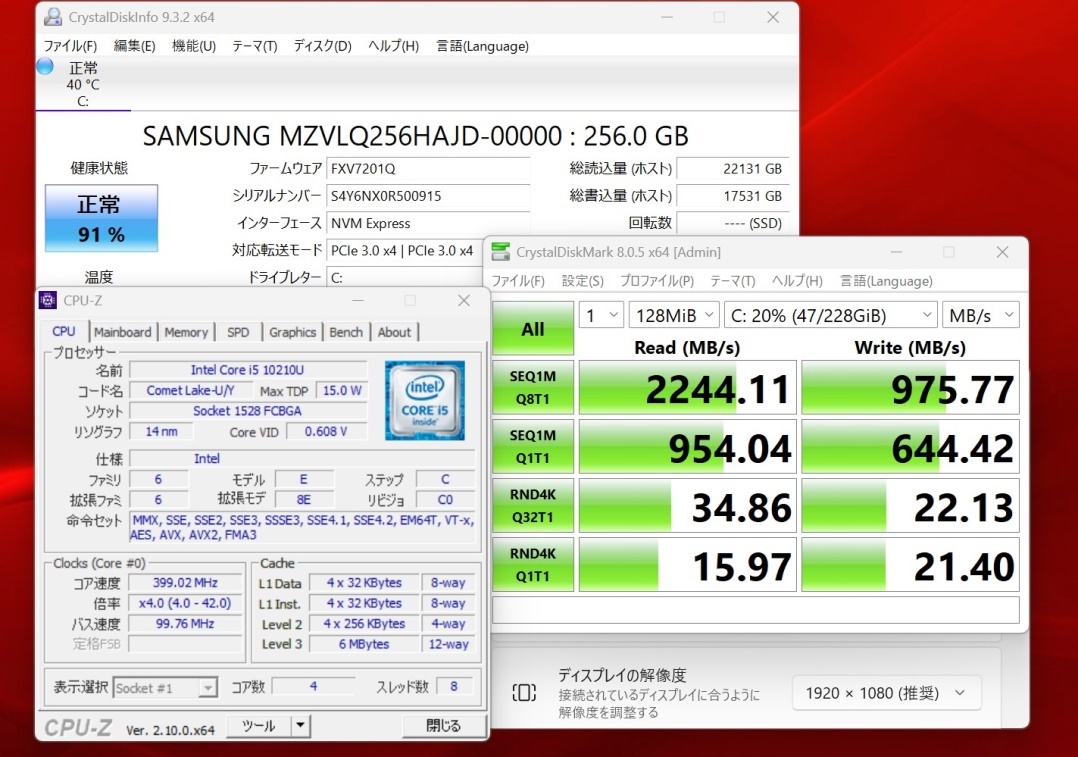Image resolution: width=1078 pixels, height=757 pixels.
Task: Open ヘルプ(H) menu in CrystalDiskInfo
Action: [393, 46]
